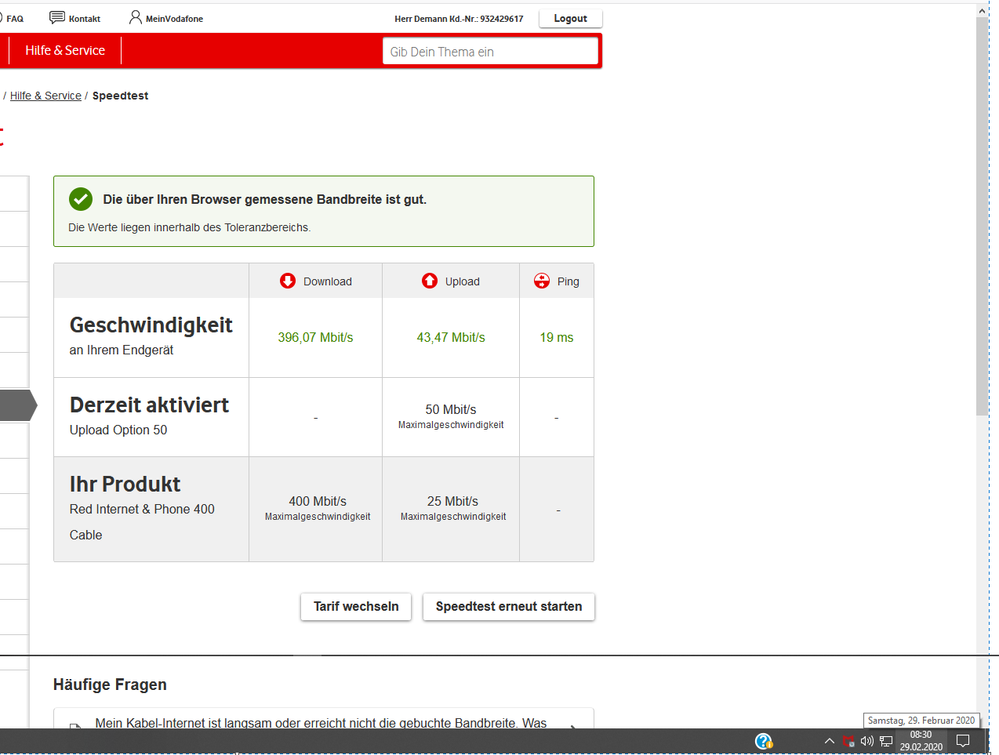Click the Bandbreite ist gut message
999x755 pixels.
pyautogui.click(x=265, y=199)
